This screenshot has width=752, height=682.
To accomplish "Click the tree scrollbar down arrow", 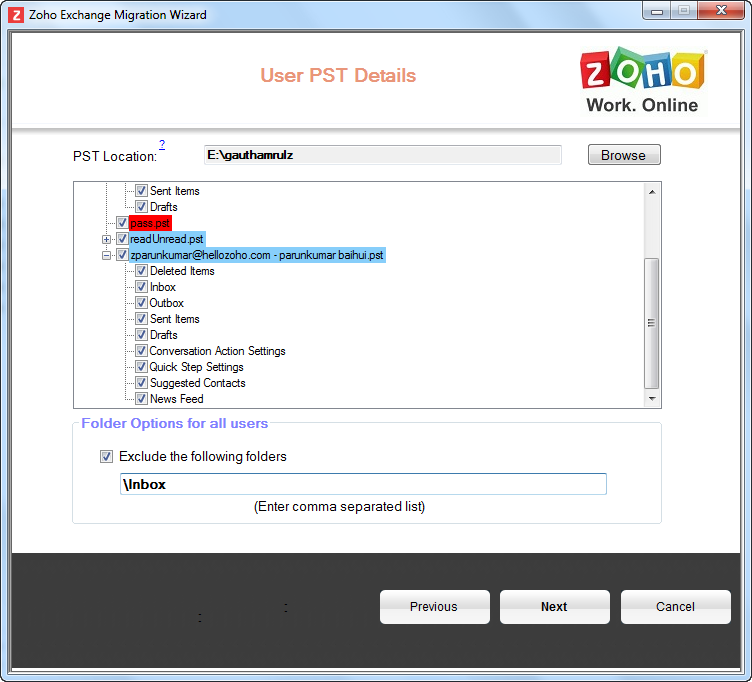I will coord(652,399).
